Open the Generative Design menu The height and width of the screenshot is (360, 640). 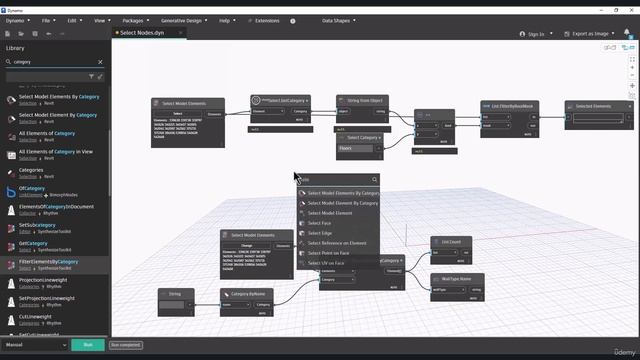[x=184, y=20]
